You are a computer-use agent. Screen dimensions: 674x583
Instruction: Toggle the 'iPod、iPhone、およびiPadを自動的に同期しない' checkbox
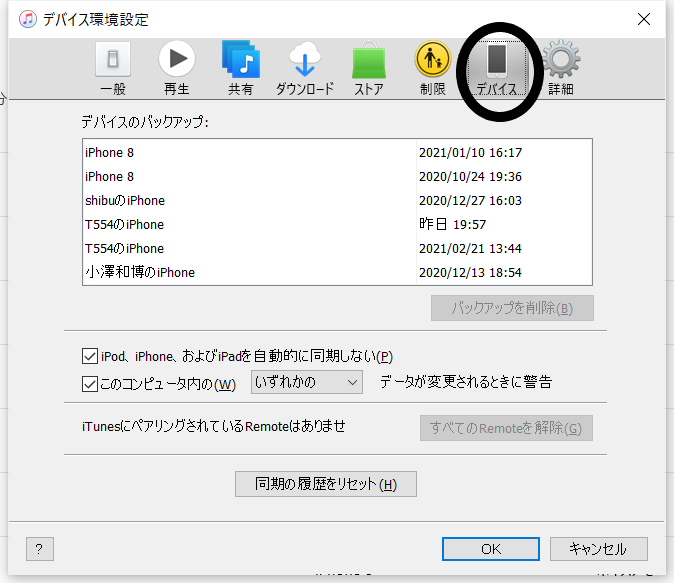coord(89,356)
